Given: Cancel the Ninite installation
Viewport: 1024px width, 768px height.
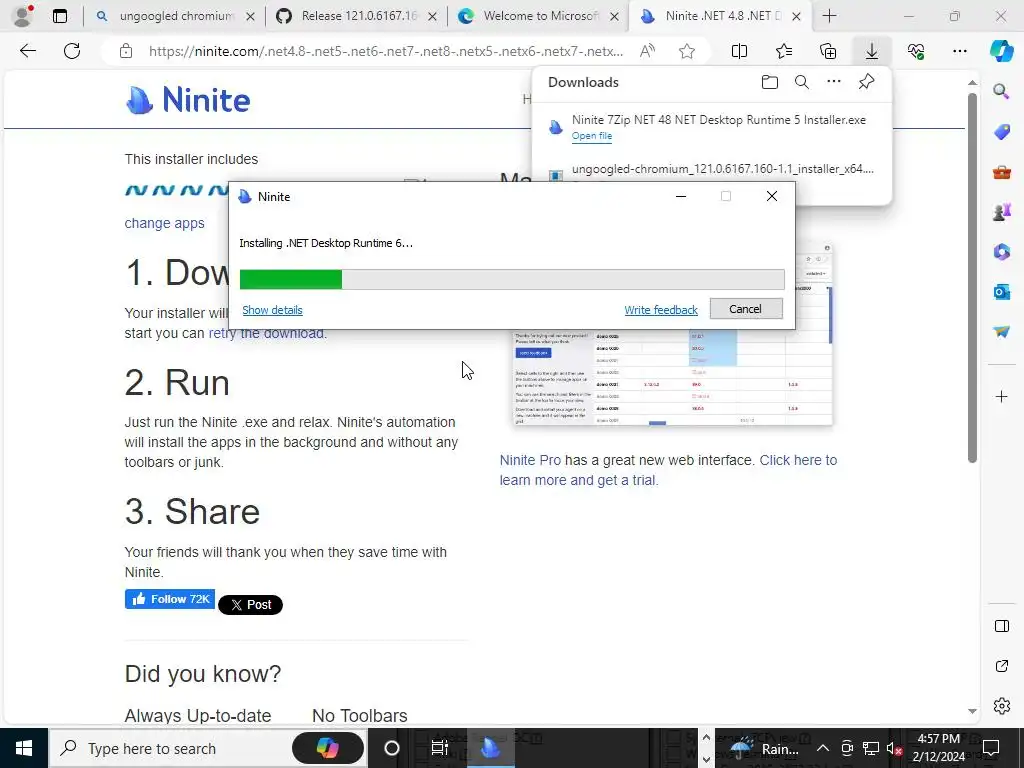Looking at the screenshot, I should (x=746, y=309).
